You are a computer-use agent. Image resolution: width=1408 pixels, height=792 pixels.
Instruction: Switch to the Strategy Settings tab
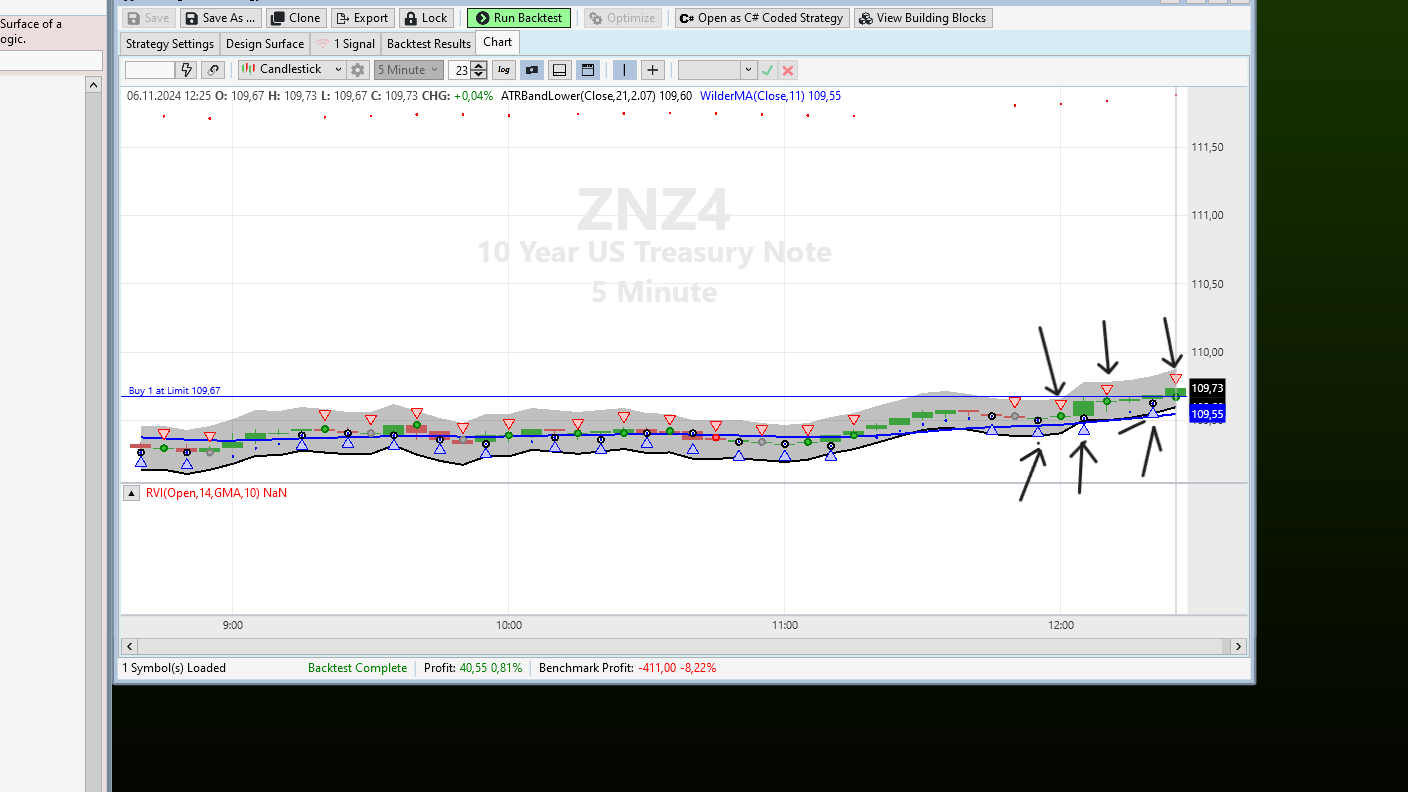click(x=170, y=44)
